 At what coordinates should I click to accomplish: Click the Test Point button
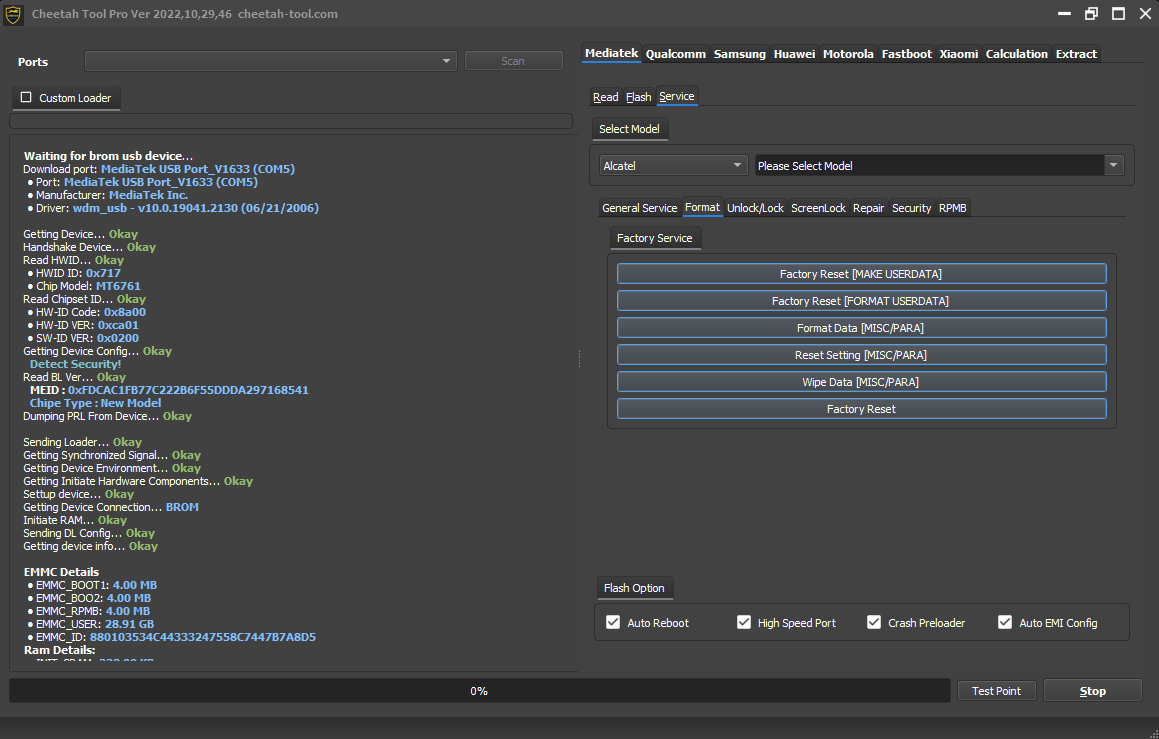coord(996,690)
